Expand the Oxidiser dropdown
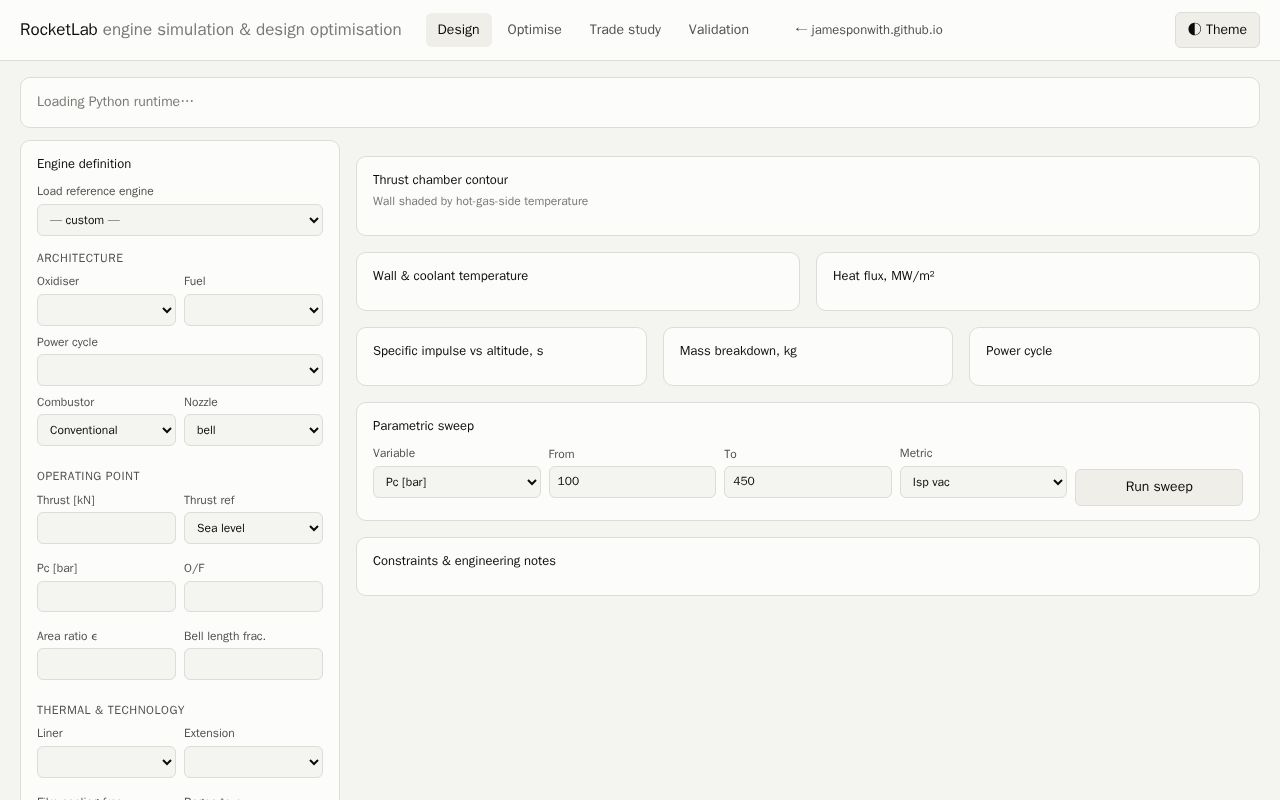1280x800 pixels. point(106,310)
